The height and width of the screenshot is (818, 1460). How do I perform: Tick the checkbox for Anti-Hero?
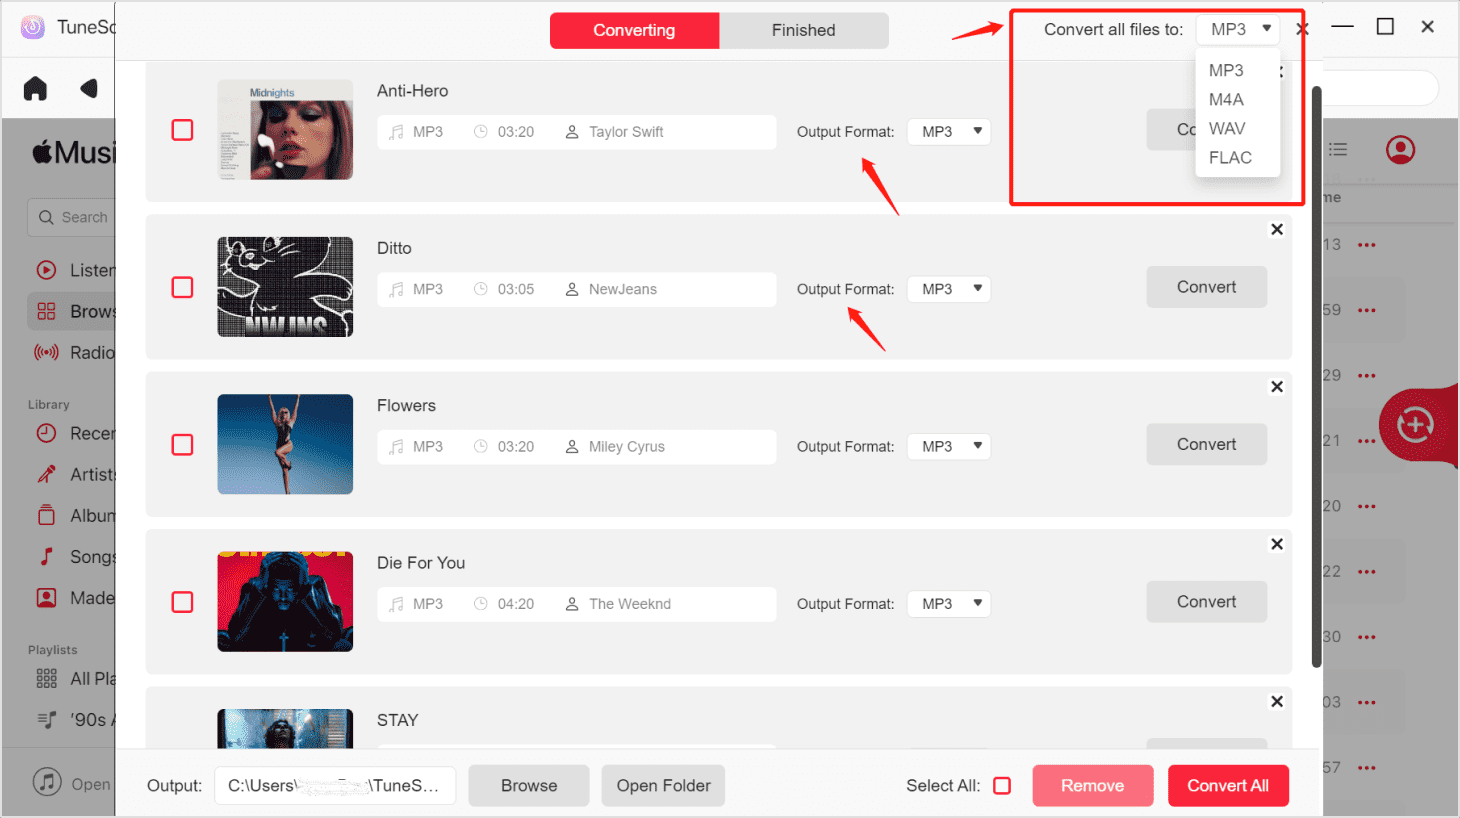[182, 130]
